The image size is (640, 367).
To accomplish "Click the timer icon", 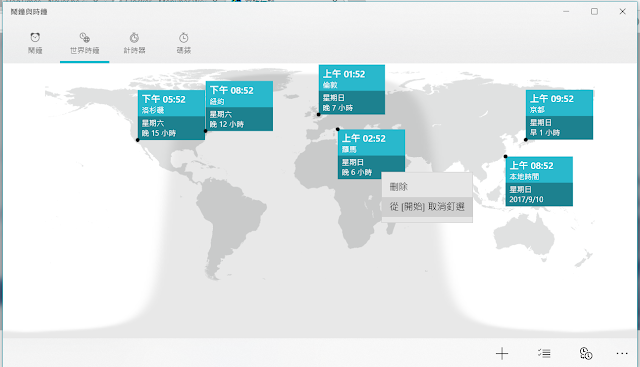I will pos(134,38).
